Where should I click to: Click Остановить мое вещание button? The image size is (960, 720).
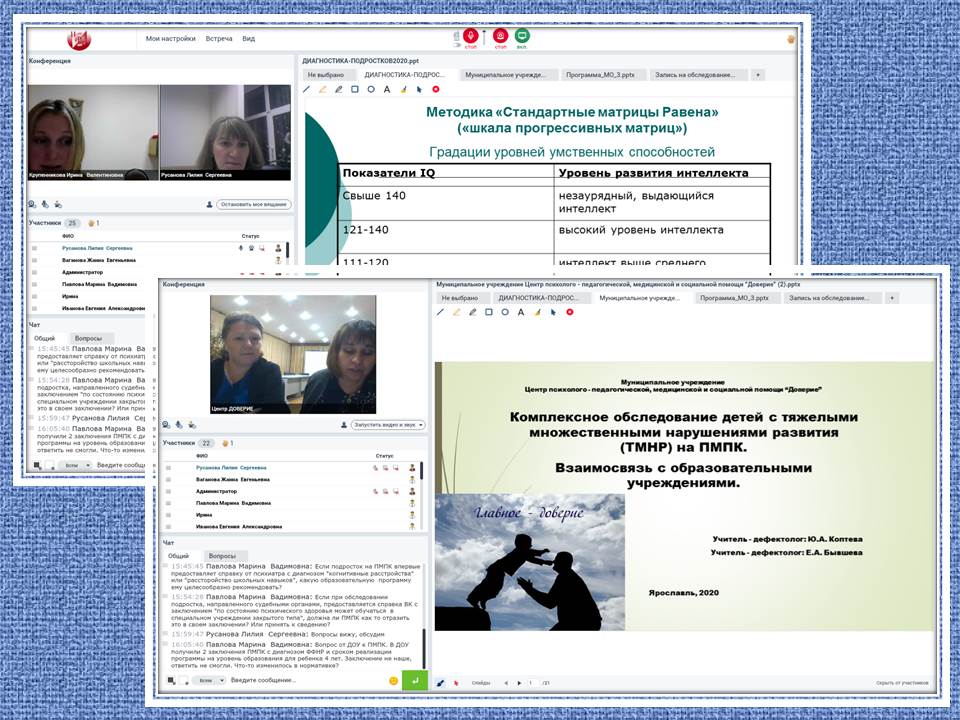pyautogui.click(x=254, y=204)
